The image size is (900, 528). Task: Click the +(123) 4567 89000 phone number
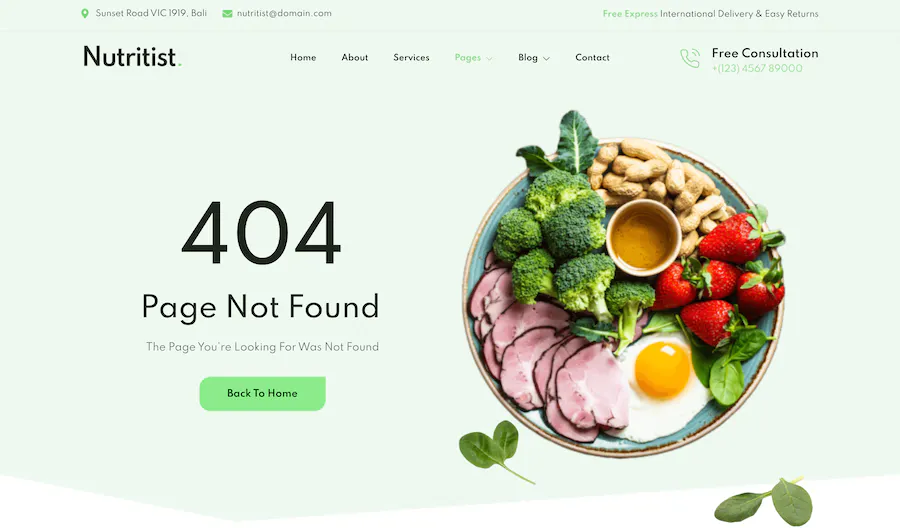757,68
